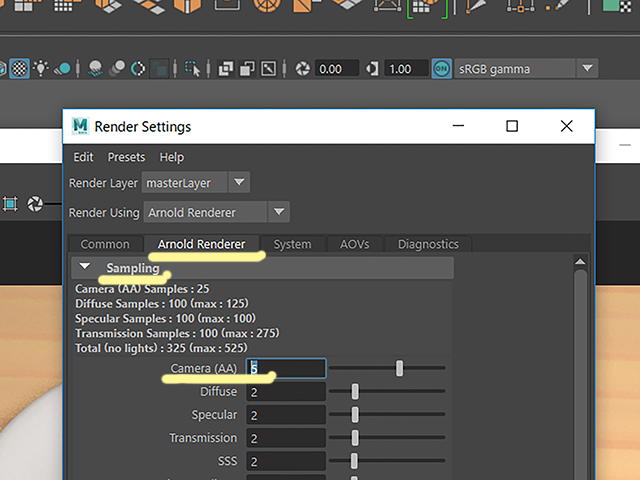
Task: Click the Camera (AA) slider handle
Action: 399,368
